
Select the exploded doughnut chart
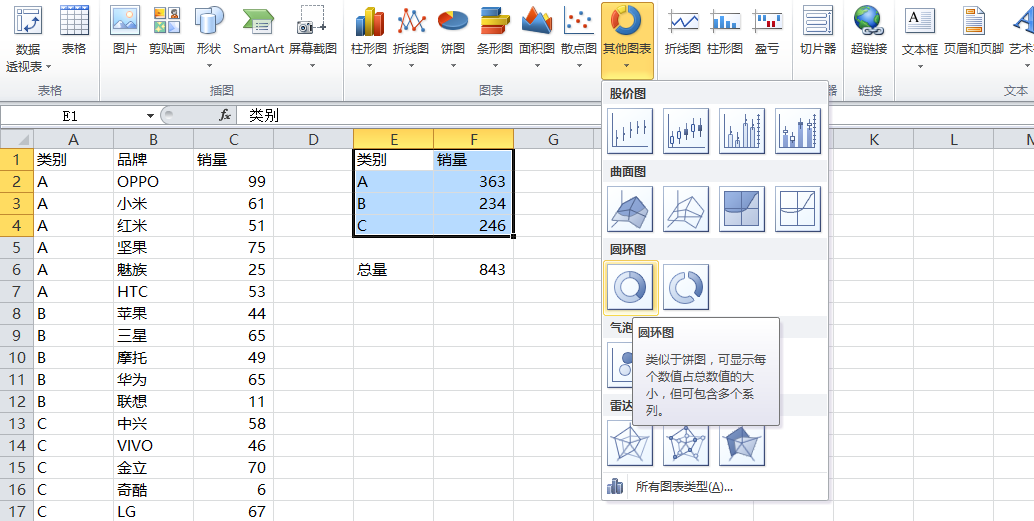pyautogui.click(x=686, y=287)
